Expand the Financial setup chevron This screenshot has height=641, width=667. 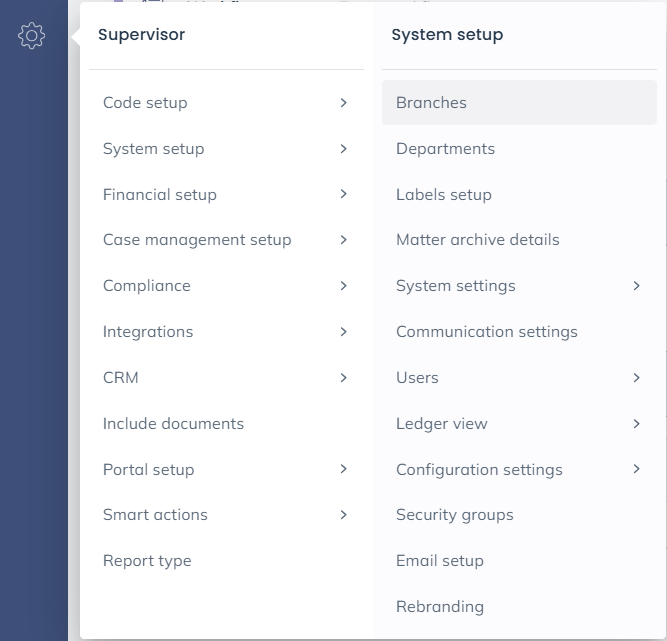[x=343, y=194]
